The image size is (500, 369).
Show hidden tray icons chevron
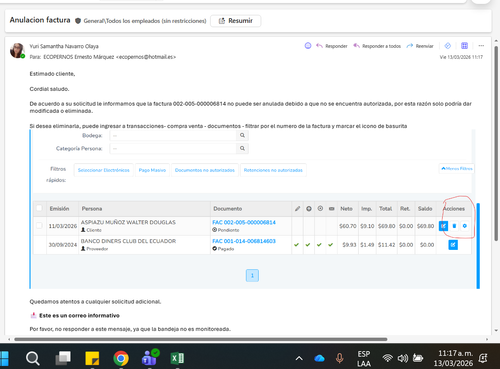299,359
